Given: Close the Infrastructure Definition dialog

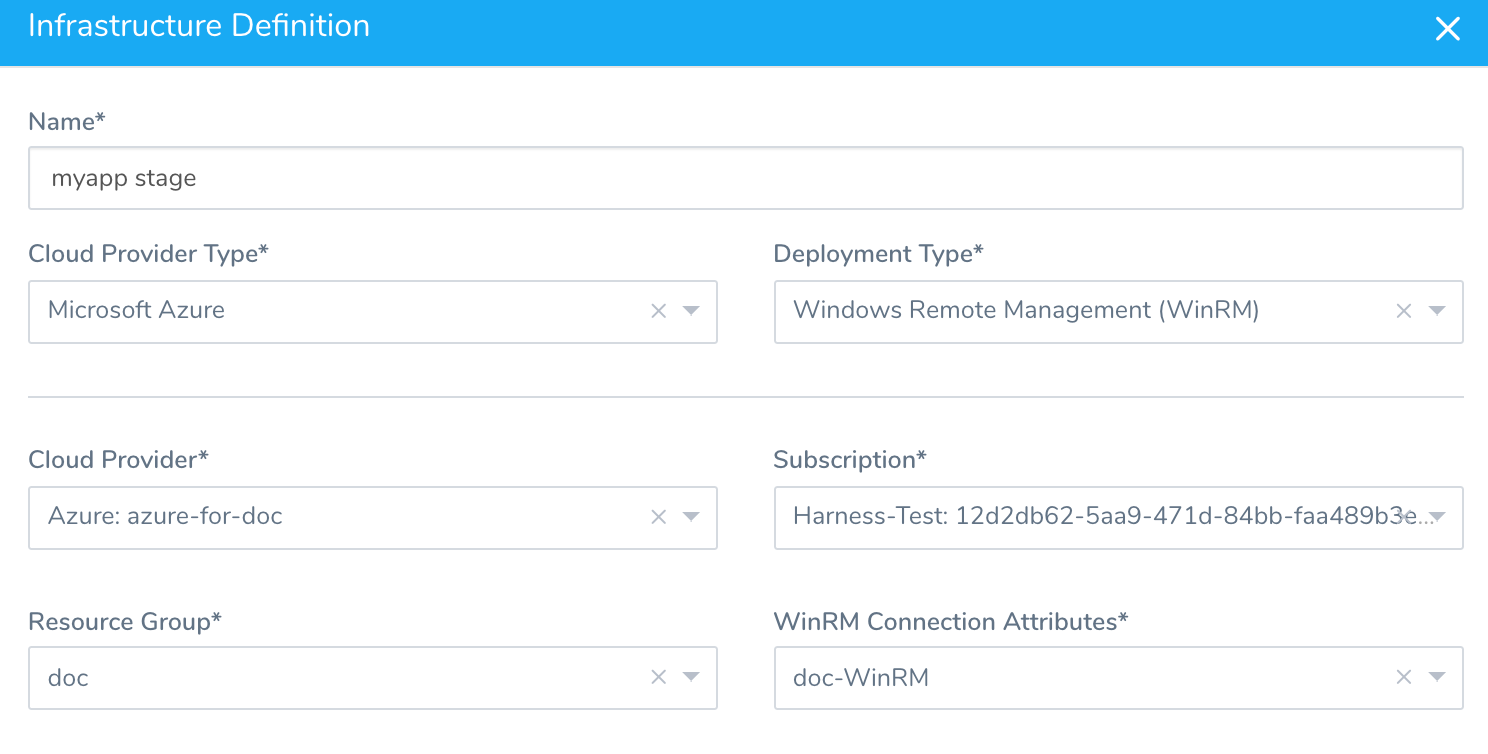Looking at the screenshot, I should pyautogui.click(x=1448, y=29).
